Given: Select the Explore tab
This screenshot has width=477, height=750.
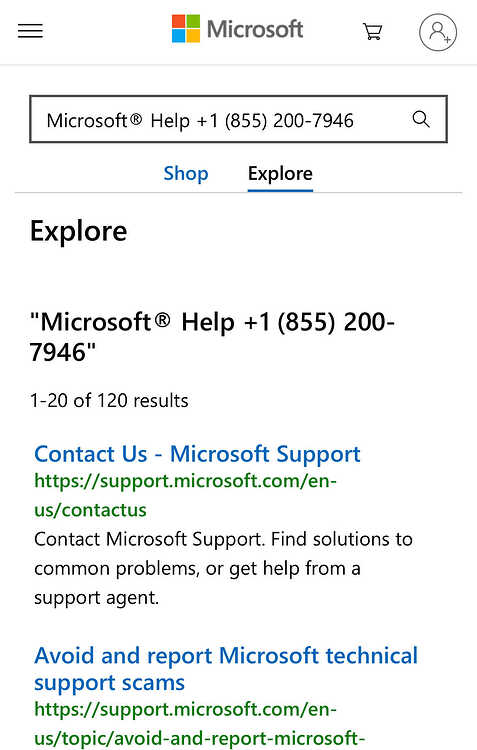Looking at the screenshot, I should click(280, 173).
